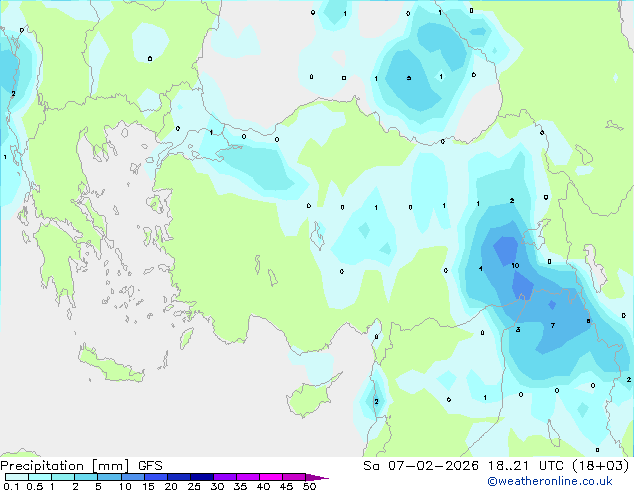
Task: Click the legend label '0.5'
Action: (34, 486)
